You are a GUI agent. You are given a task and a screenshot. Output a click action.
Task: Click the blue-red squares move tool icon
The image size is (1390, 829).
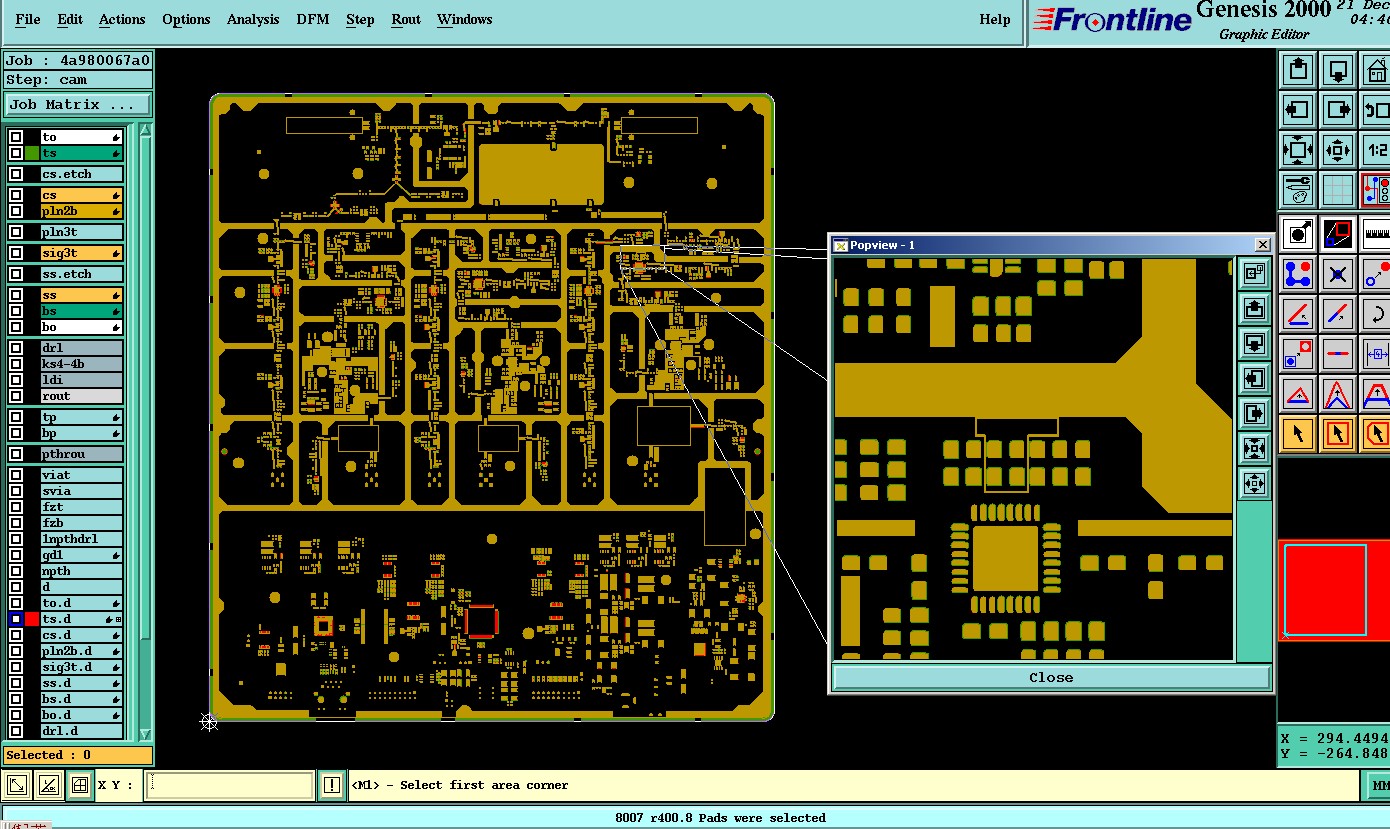coord(1298,354)
